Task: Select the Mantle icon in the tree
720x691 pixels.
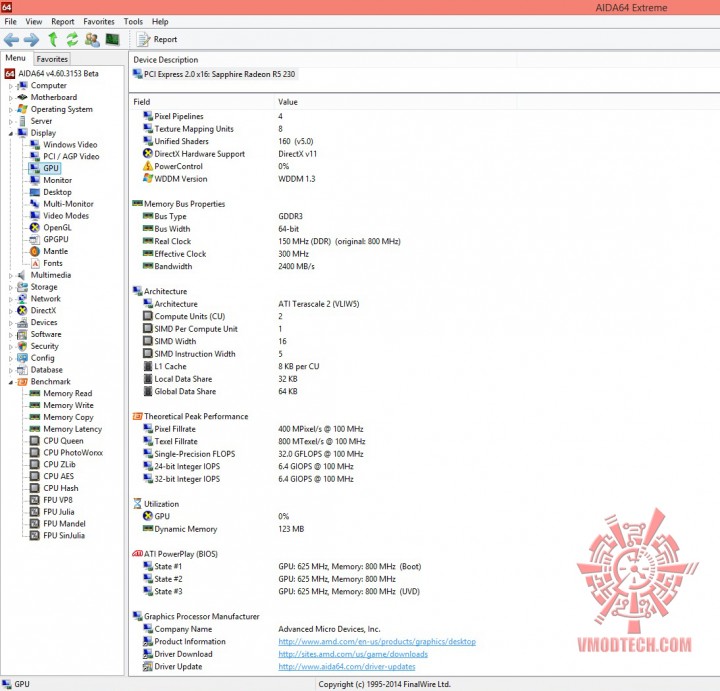Action: click(35, 251)
